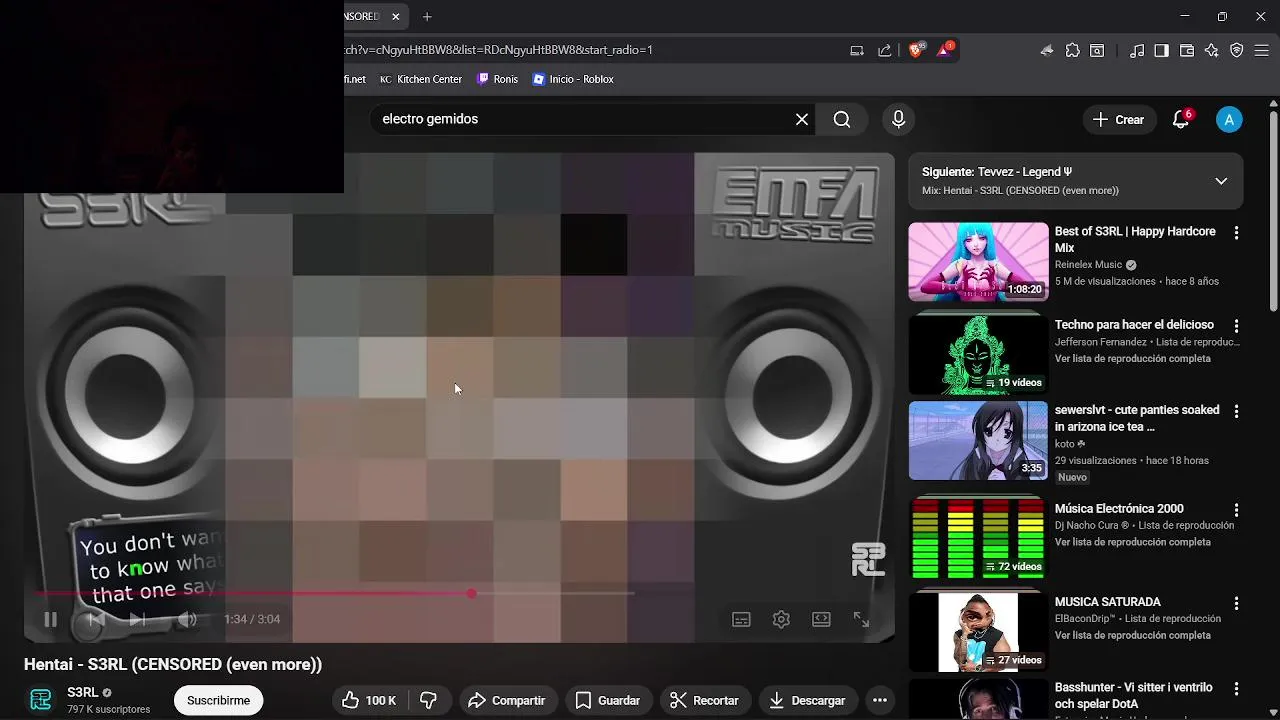Toggle subtitles/captions in the player
This screenshot has height=720, width=1280.
point(741,619)
